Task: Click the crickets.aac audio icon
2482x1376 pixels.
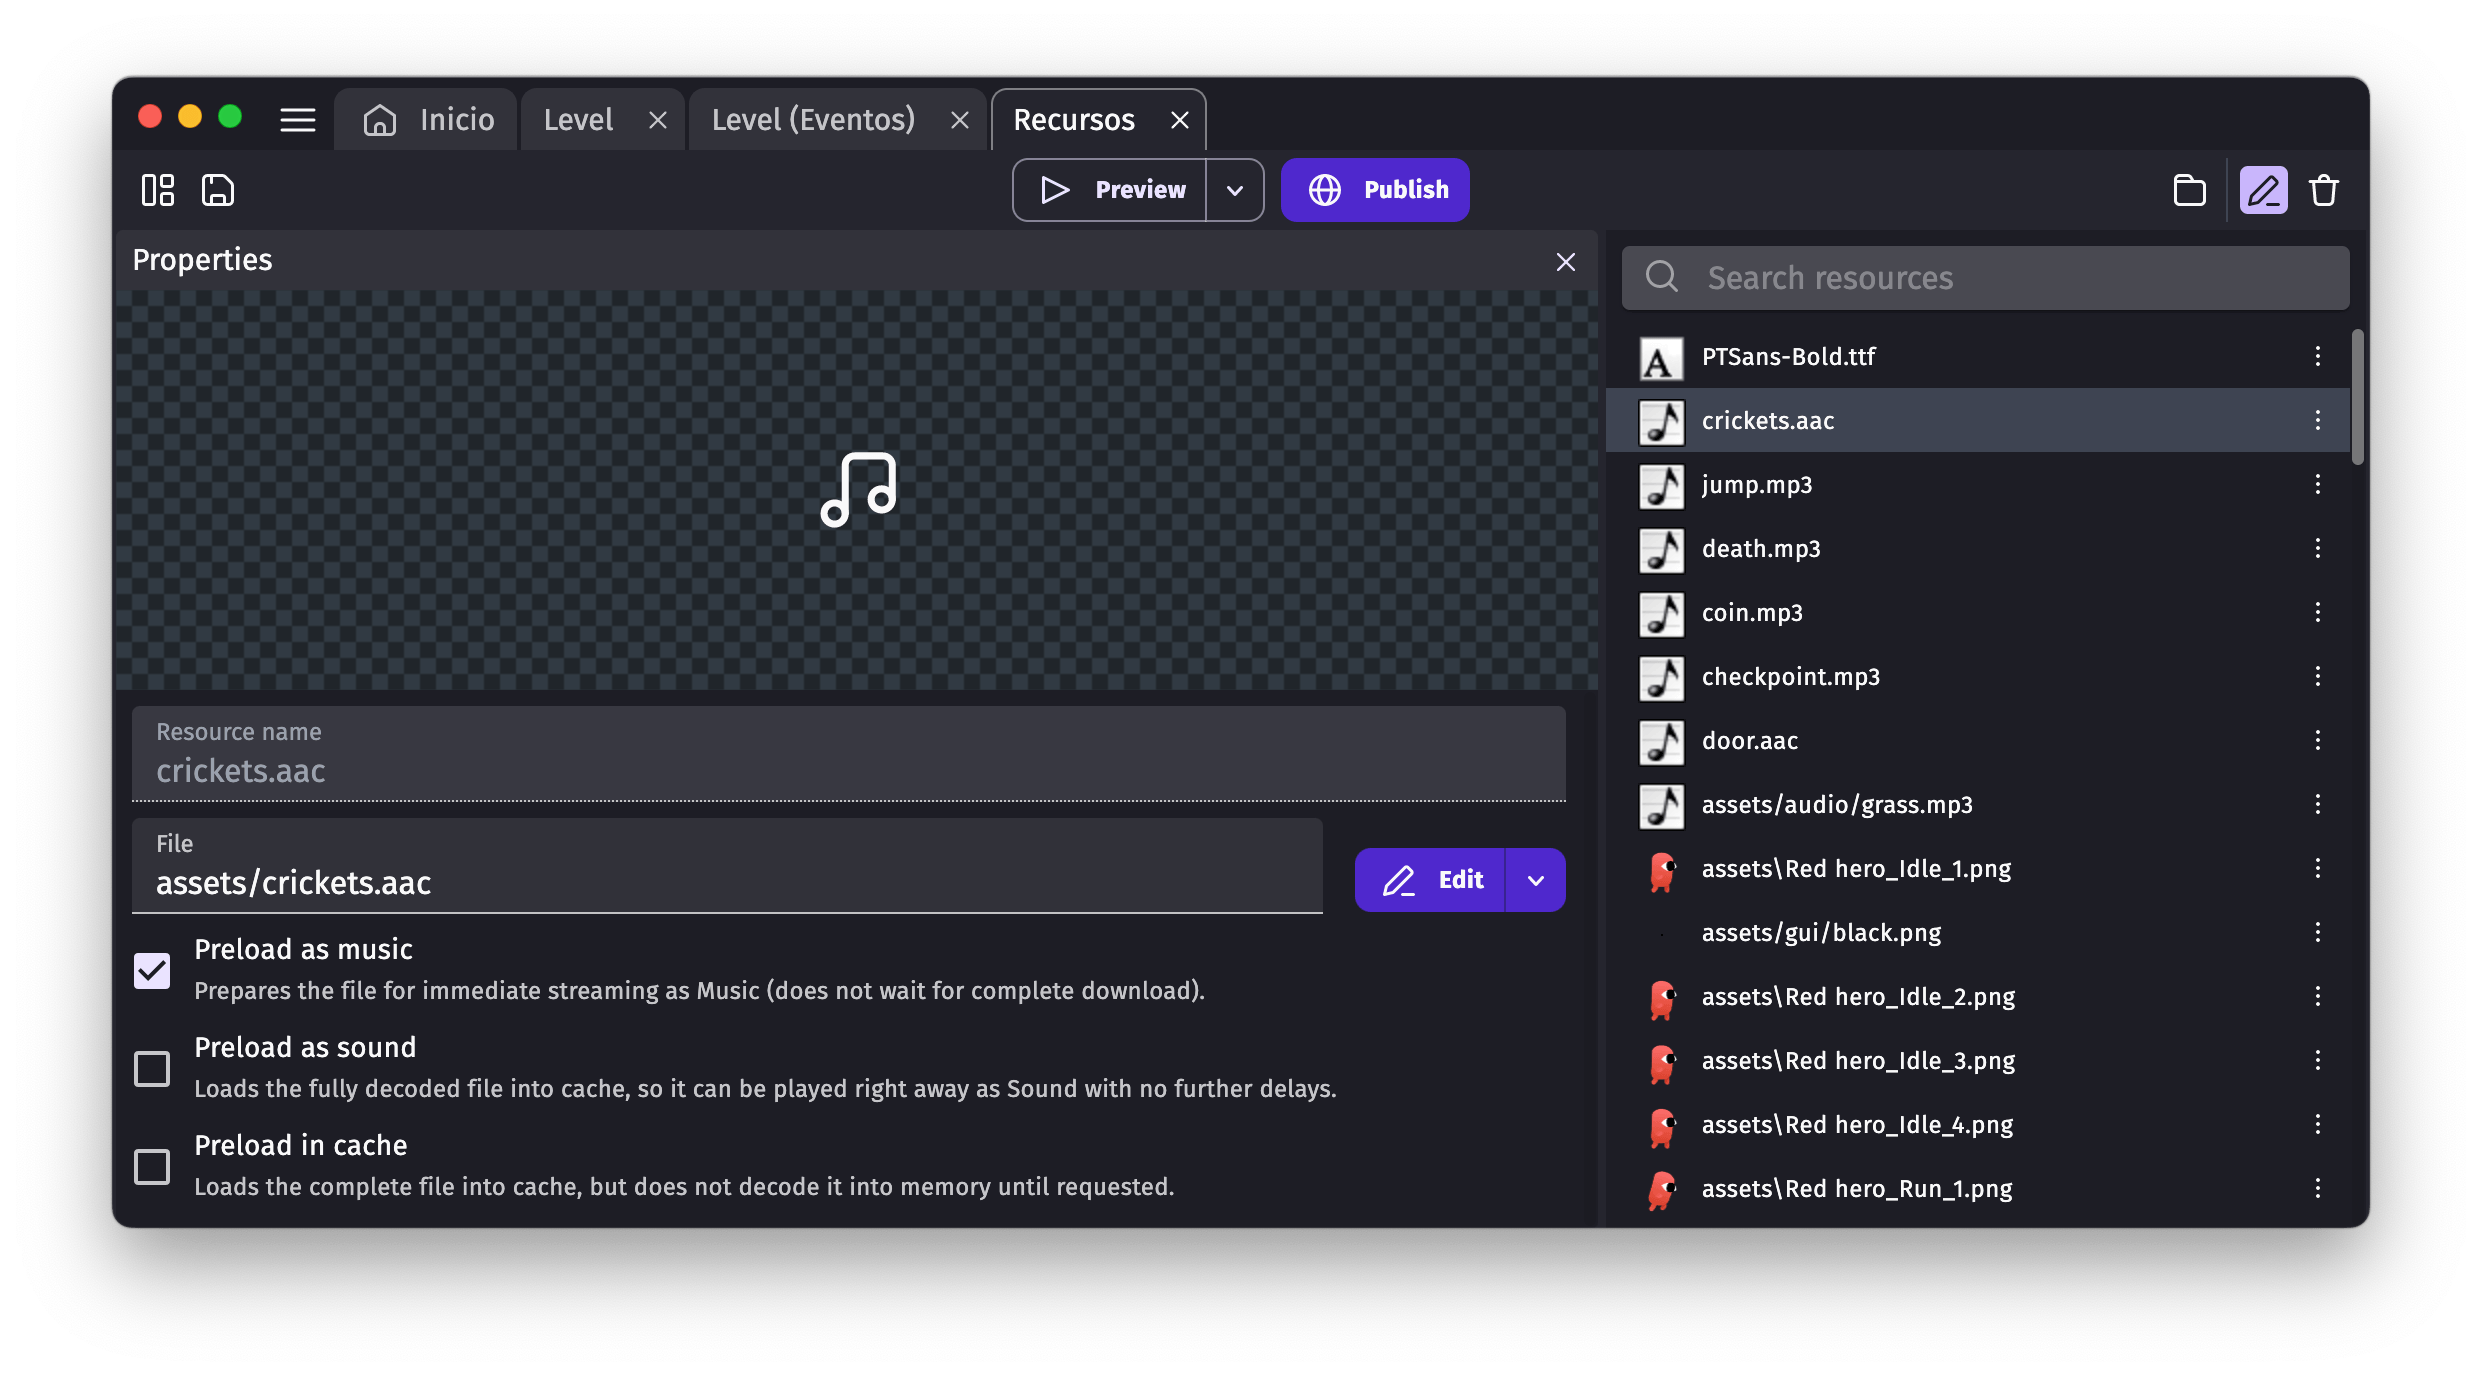Action: (1660, 421)
